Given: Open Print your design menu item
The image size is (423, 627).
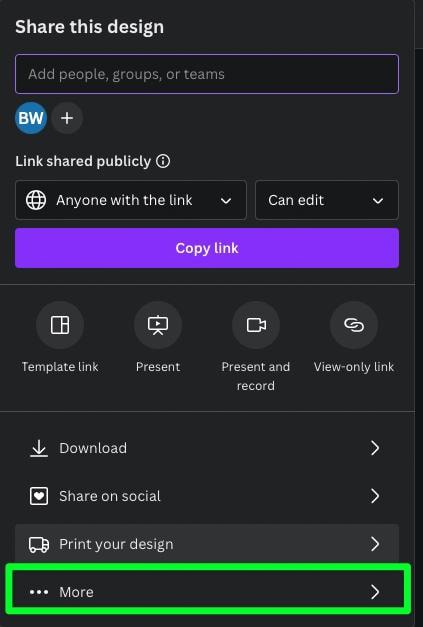Looking at the screenshot, I should (x=207, y=544).
